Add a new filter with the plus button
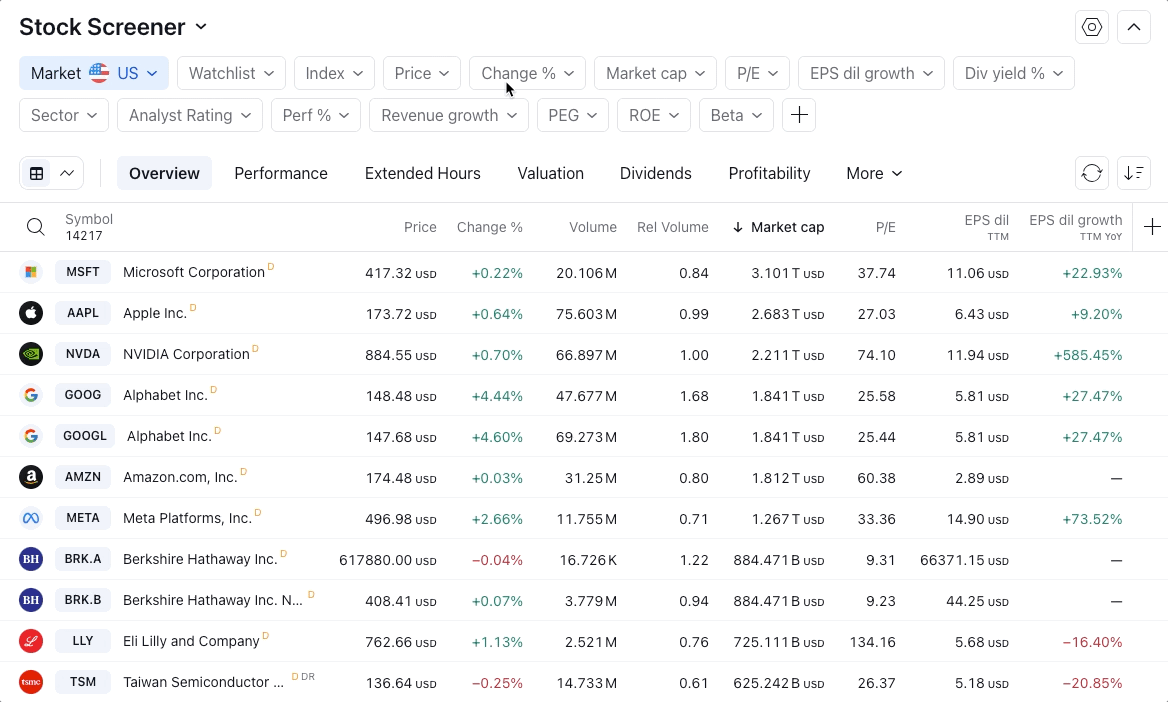Viewport: 1168px width, 702px height. pos(799,115)
